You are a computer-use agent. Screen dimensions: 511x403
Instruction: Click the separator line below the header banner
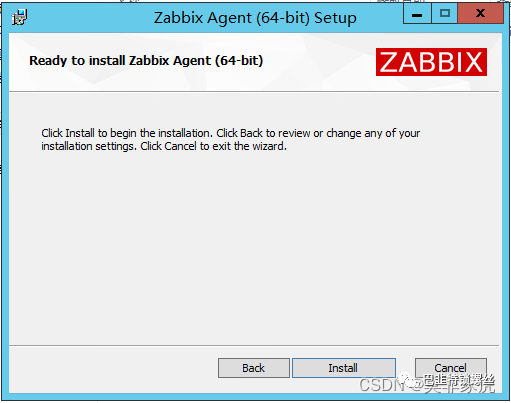tap(254, 91)
